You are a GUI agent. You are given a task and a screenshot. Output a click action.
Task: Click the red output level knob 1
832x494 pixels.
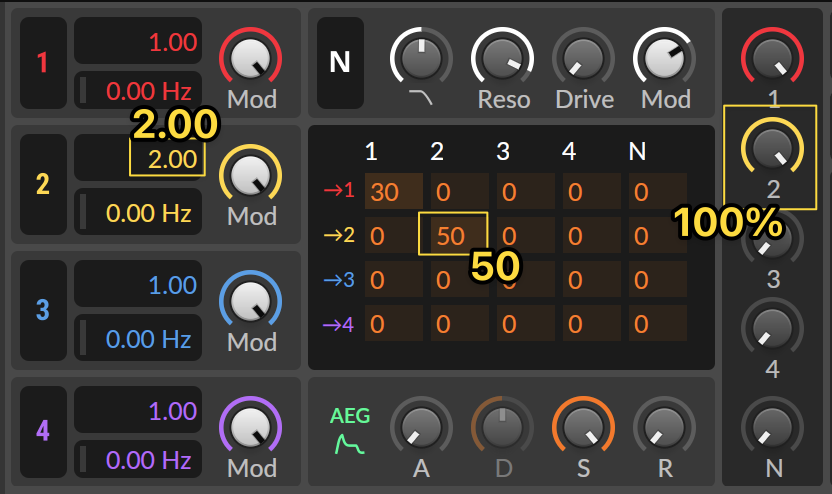773,58
